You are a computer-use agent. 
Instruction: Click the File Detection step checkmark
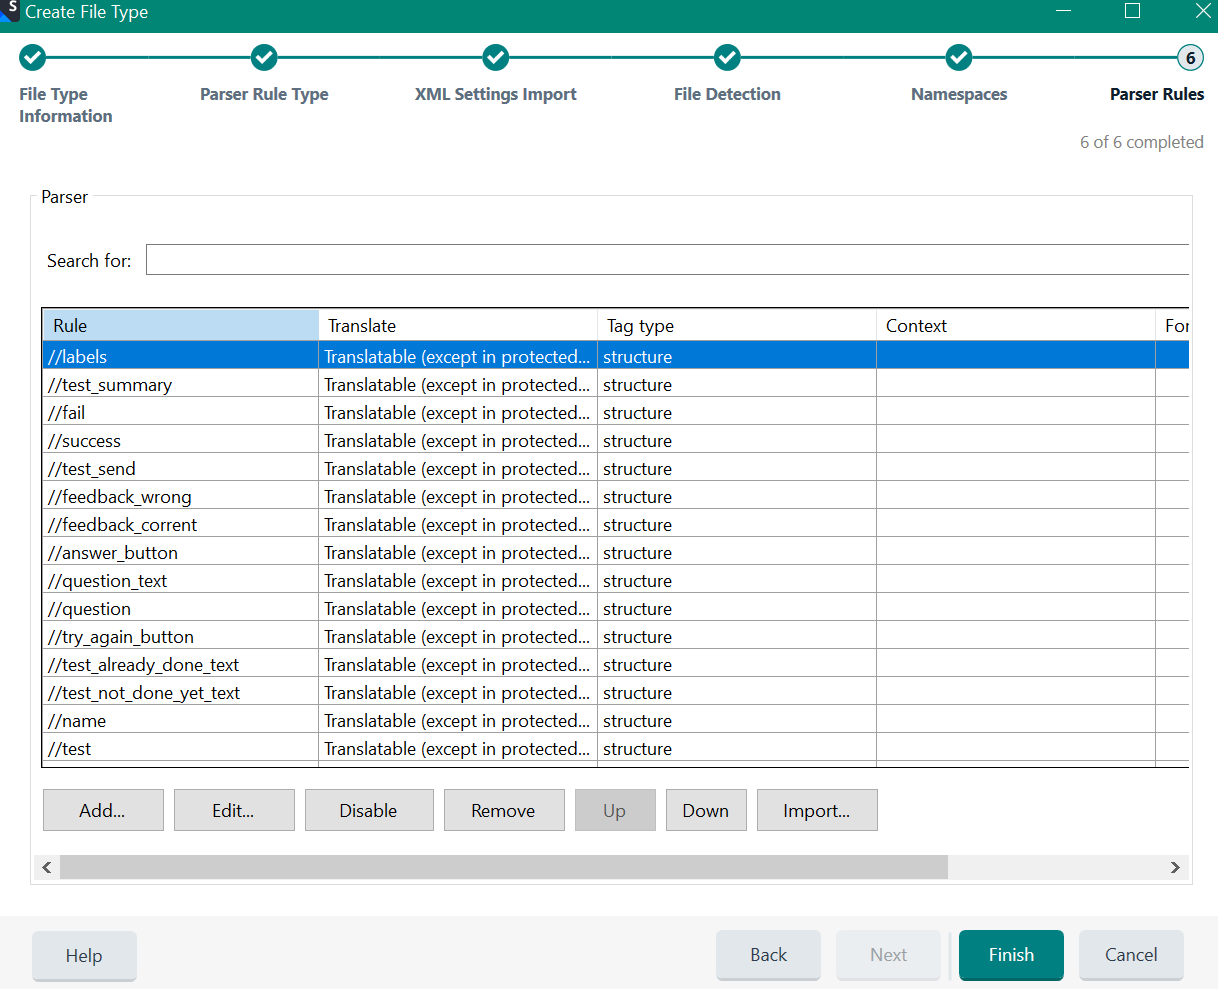[x=727, y=58]
